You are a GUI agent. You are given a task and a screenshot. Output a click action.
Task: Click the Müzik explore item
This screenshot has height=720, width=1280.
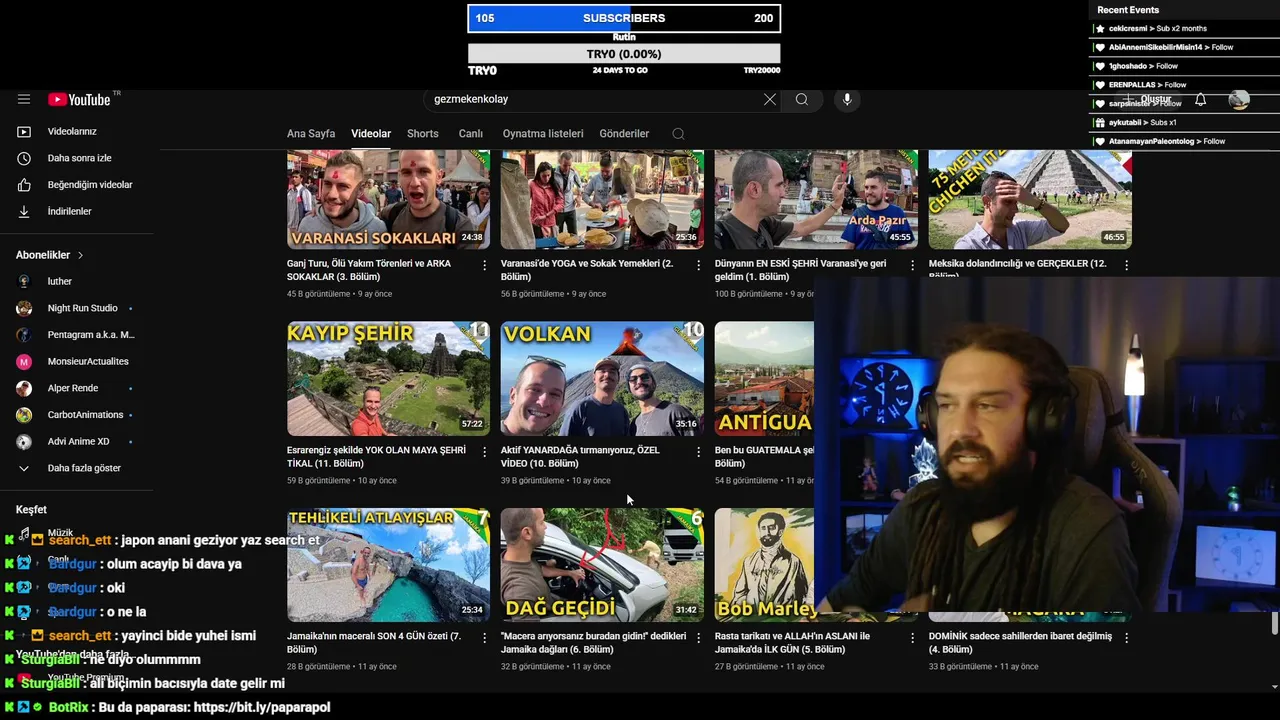pyautogui.click(x=60, y=533)
